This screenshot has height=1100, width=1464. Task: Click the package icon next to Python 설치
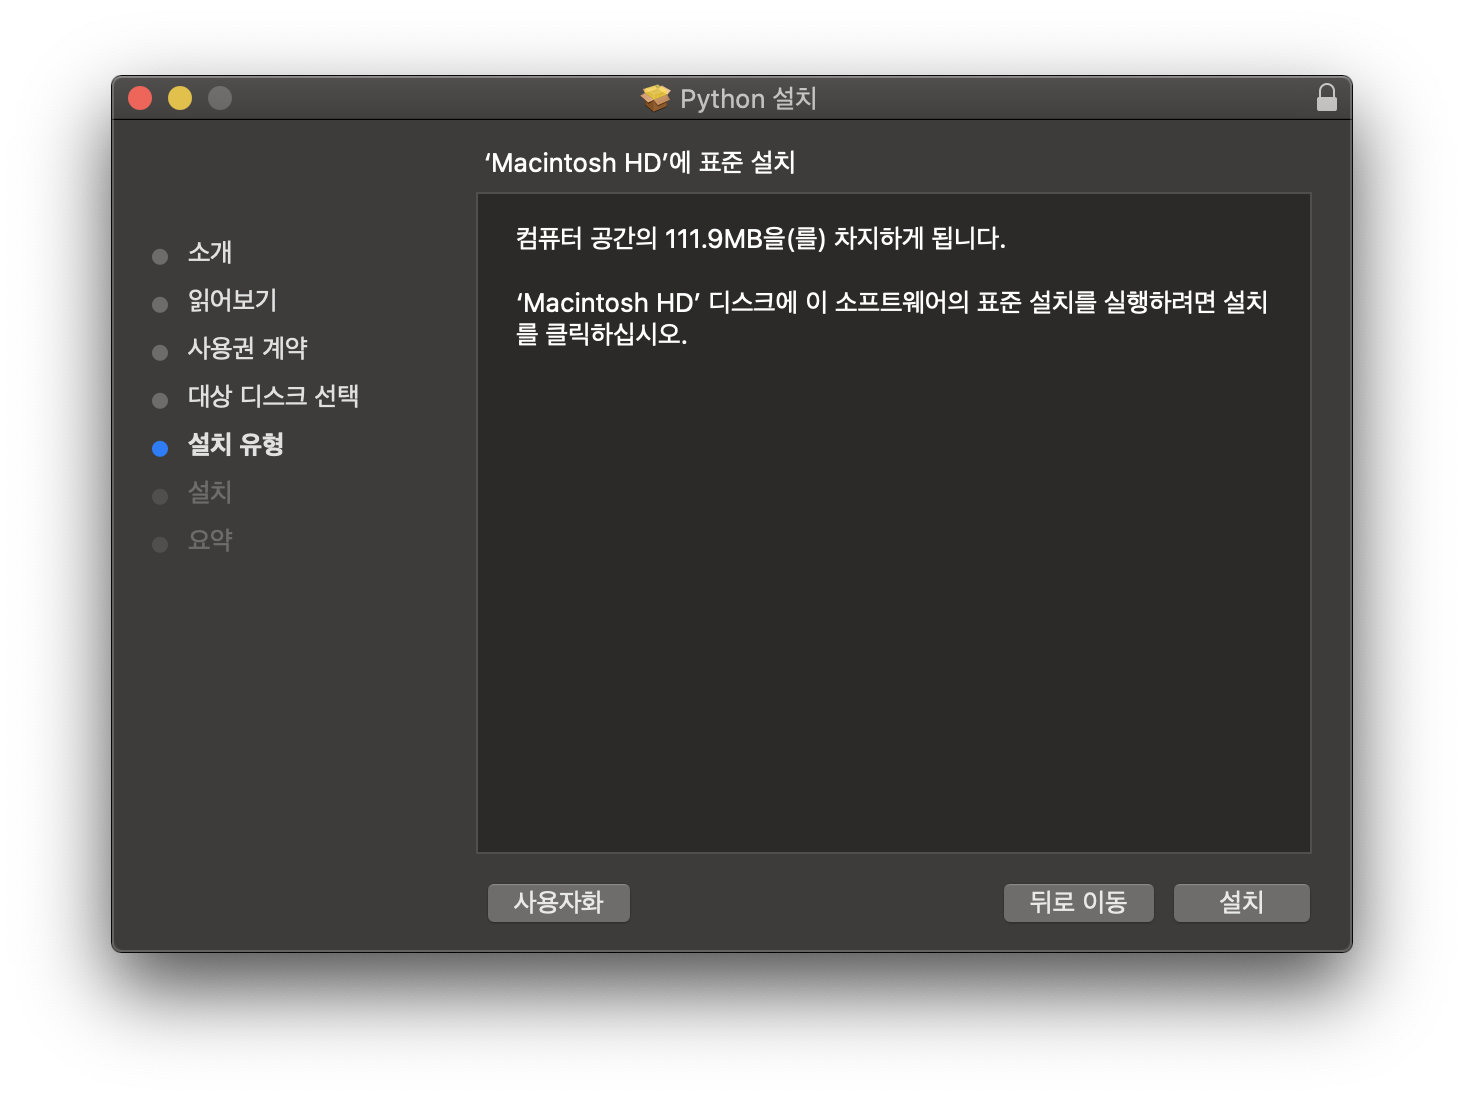point(655,98)
